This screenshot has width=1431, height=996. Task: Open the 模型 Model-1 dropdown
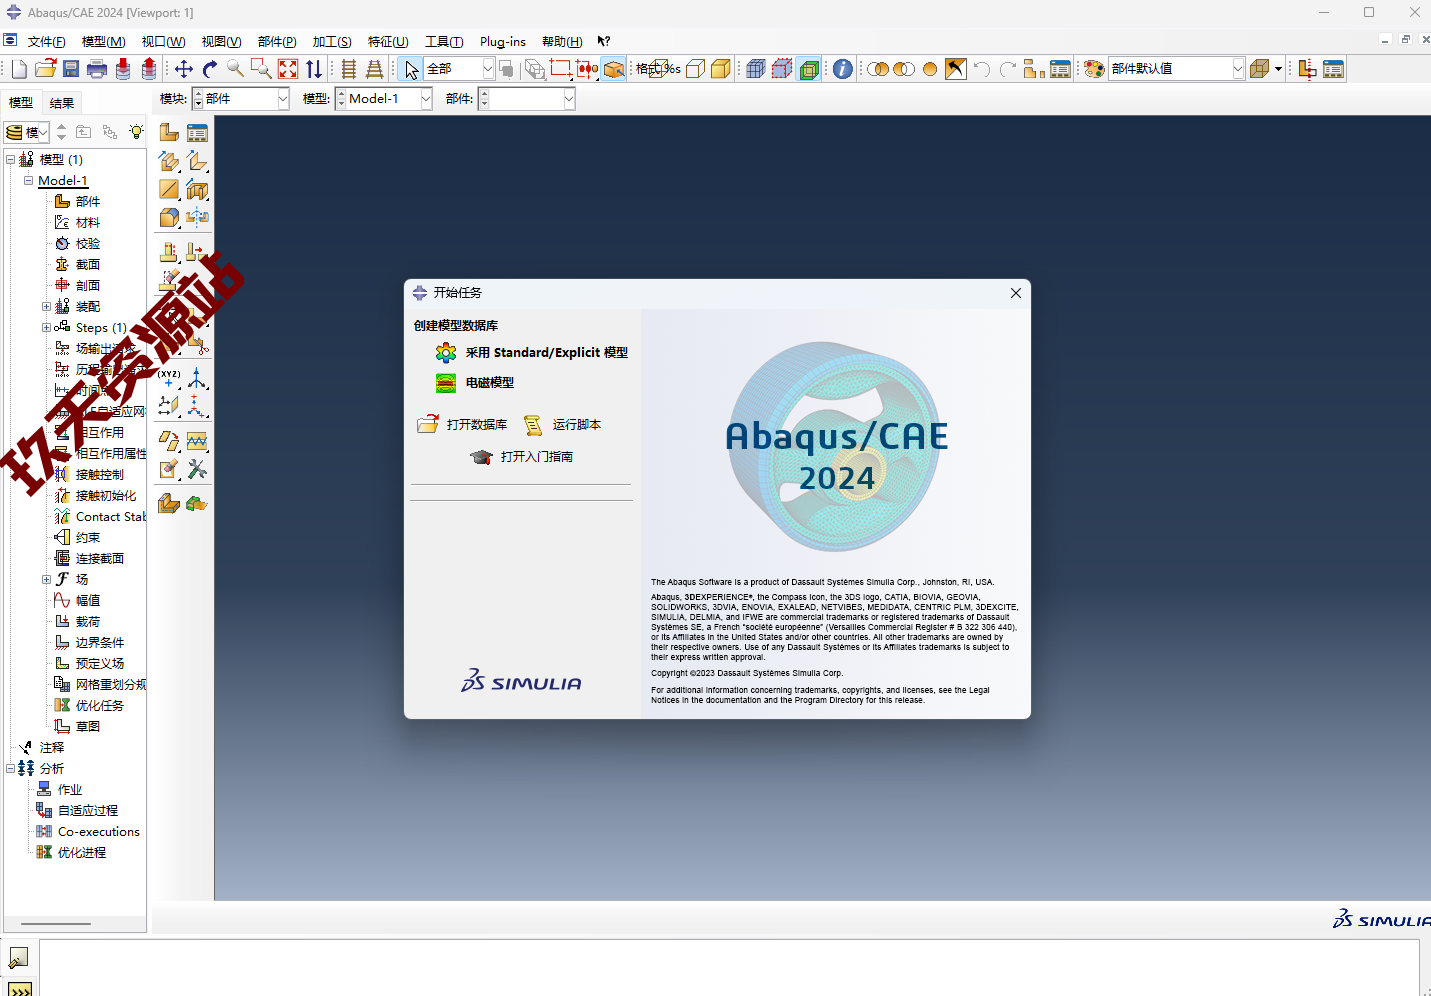(426, 99)
